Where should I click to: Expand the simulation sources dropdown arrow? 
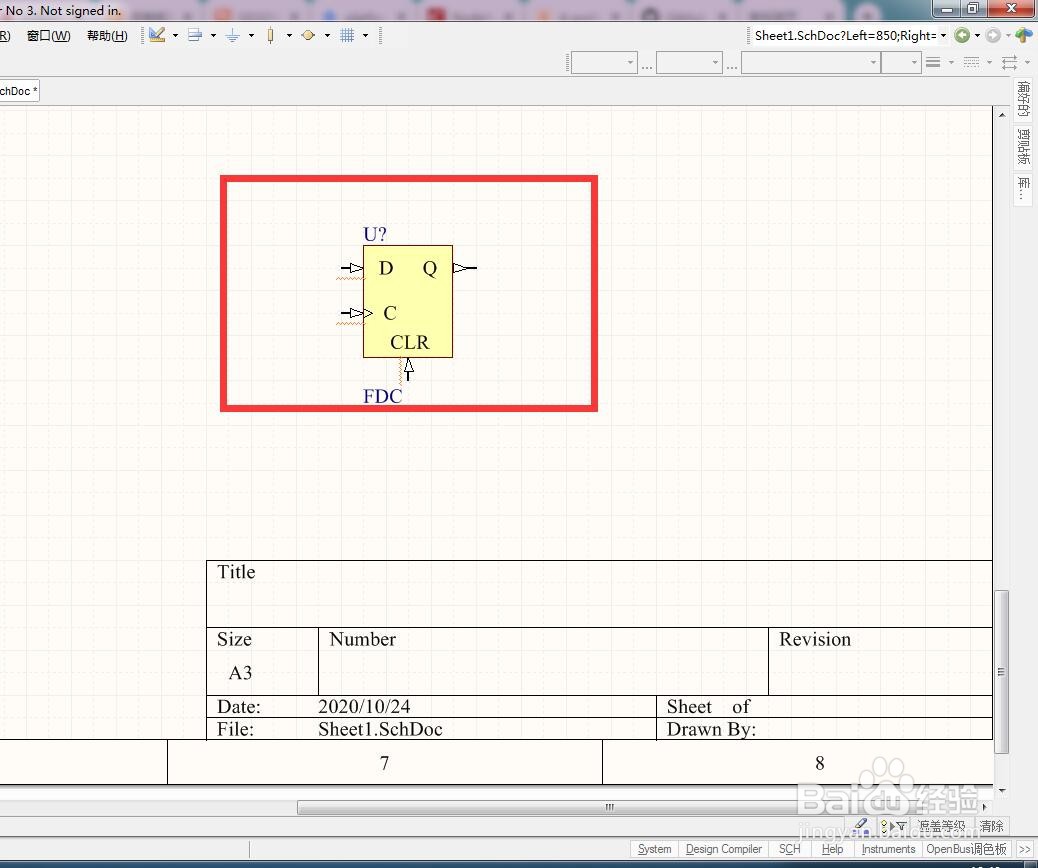(x=327, y=36)
